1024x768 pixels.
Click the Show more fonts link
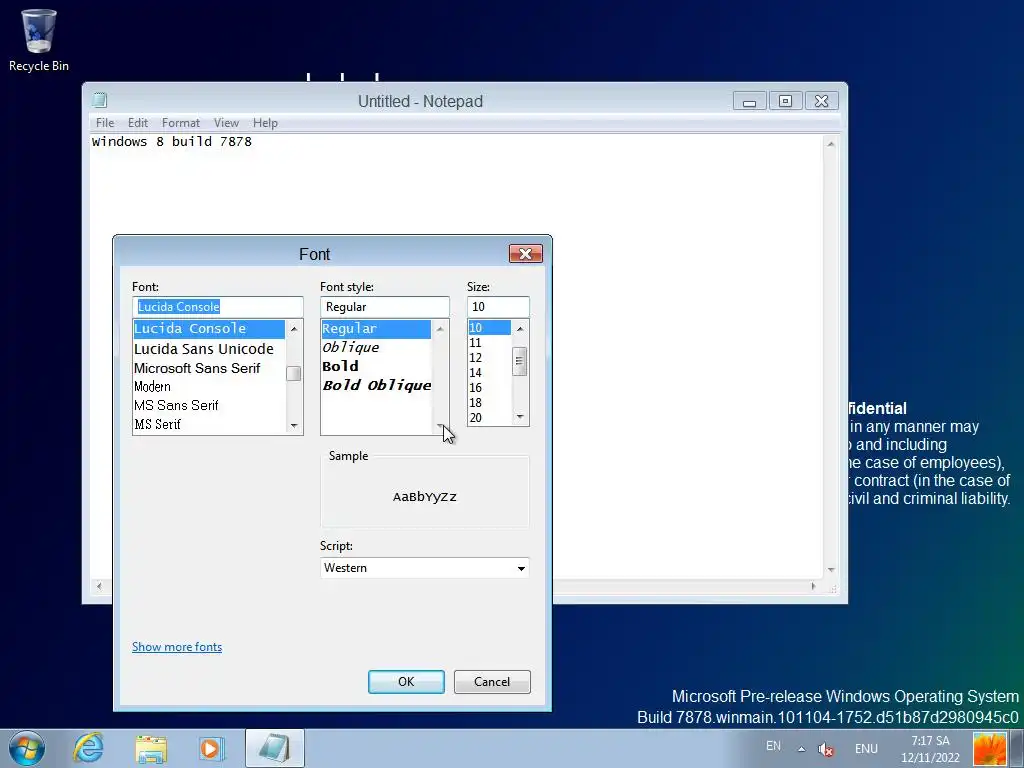(x=177, y=647)
